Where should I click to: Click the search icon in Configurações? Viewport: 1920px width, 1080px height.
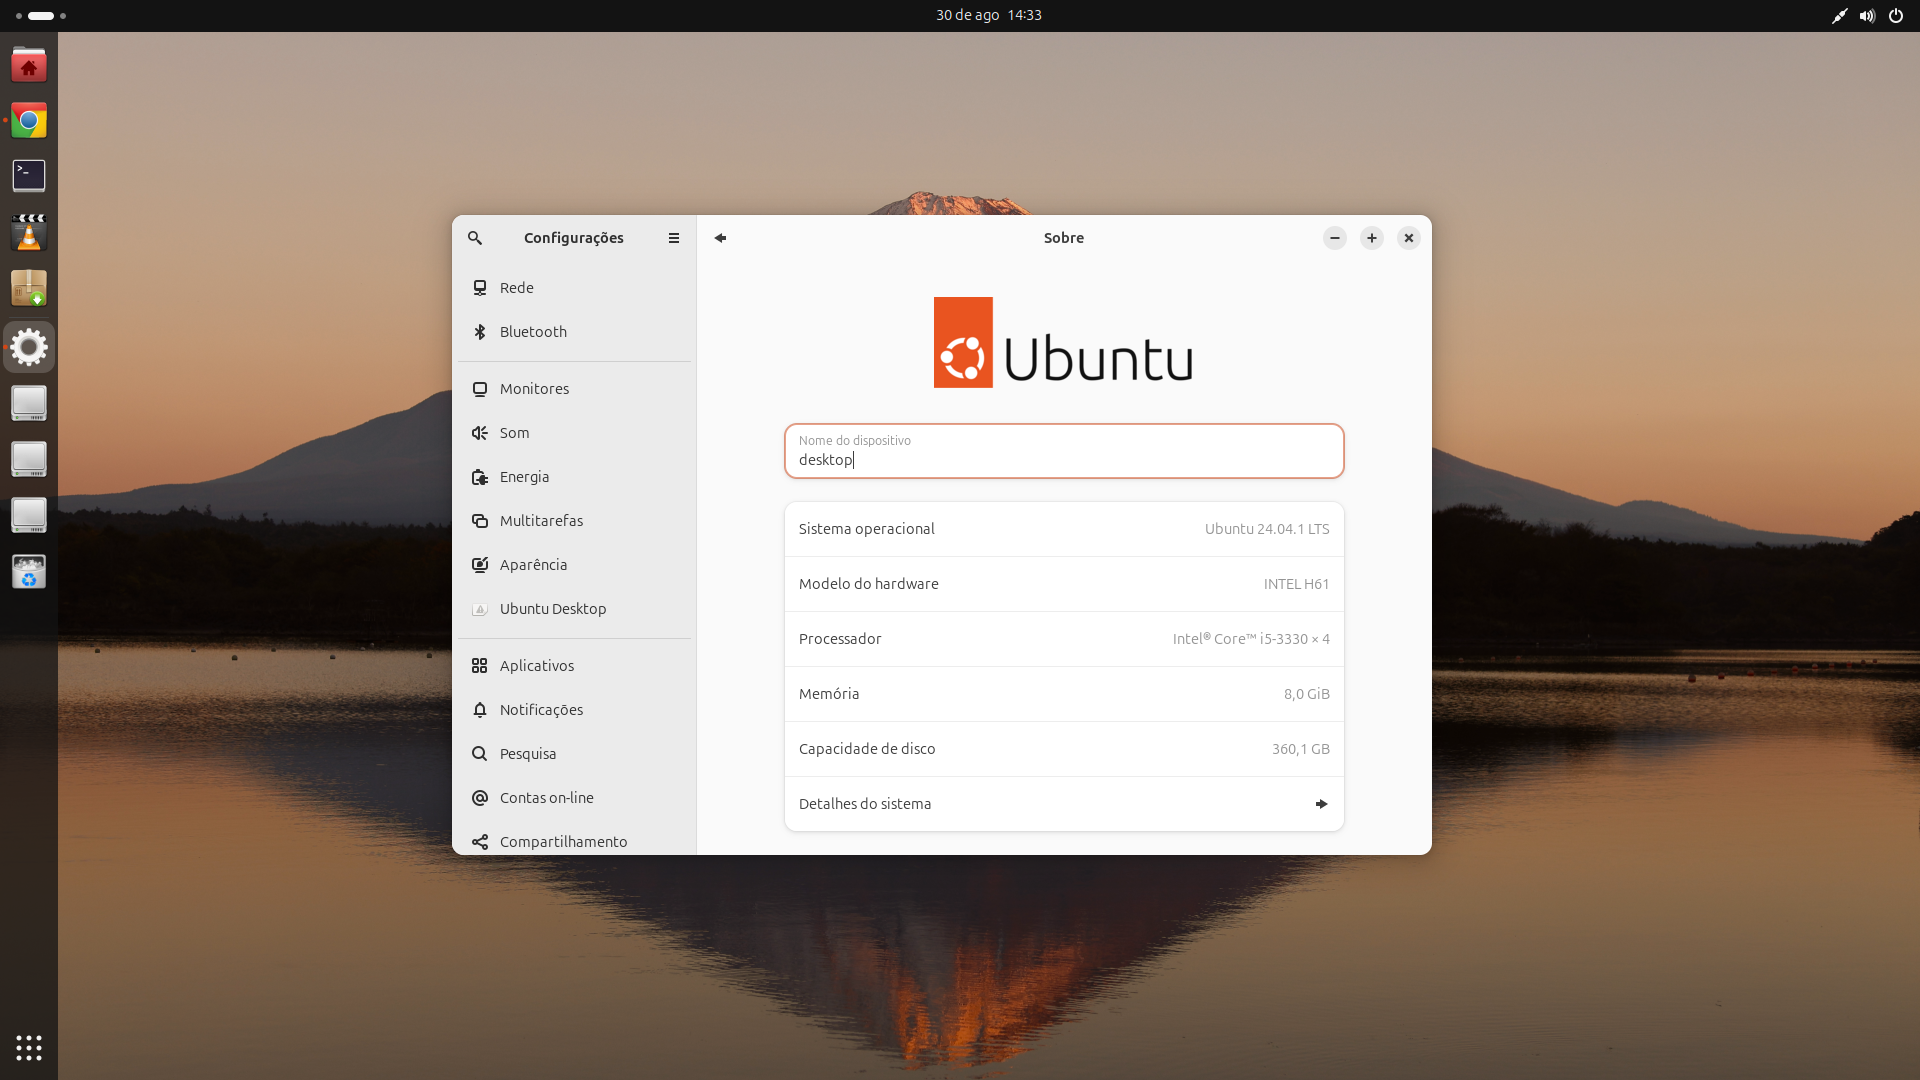tap(475, 238)
